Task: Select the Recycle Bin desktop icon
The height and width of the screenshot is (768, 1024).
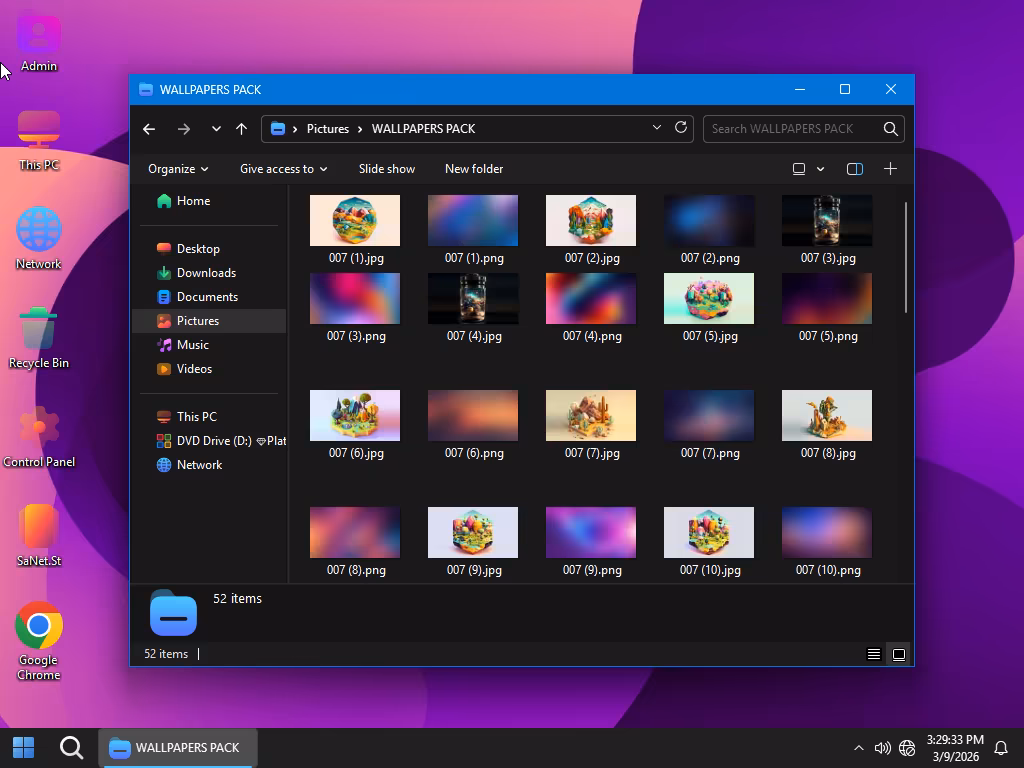Action: (38, 330)
